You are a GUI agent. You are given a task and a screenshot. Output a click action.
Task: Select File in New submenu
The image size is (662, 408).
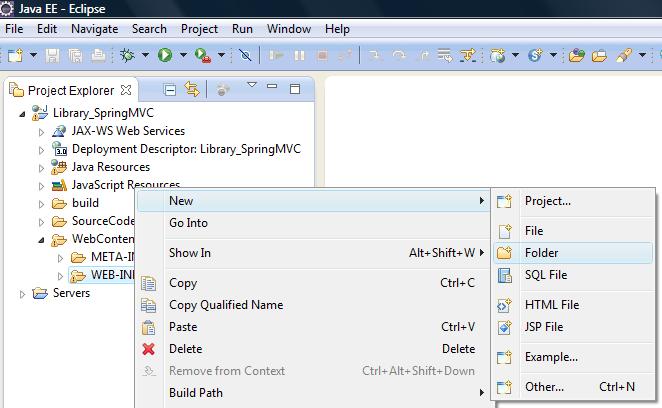573,231
